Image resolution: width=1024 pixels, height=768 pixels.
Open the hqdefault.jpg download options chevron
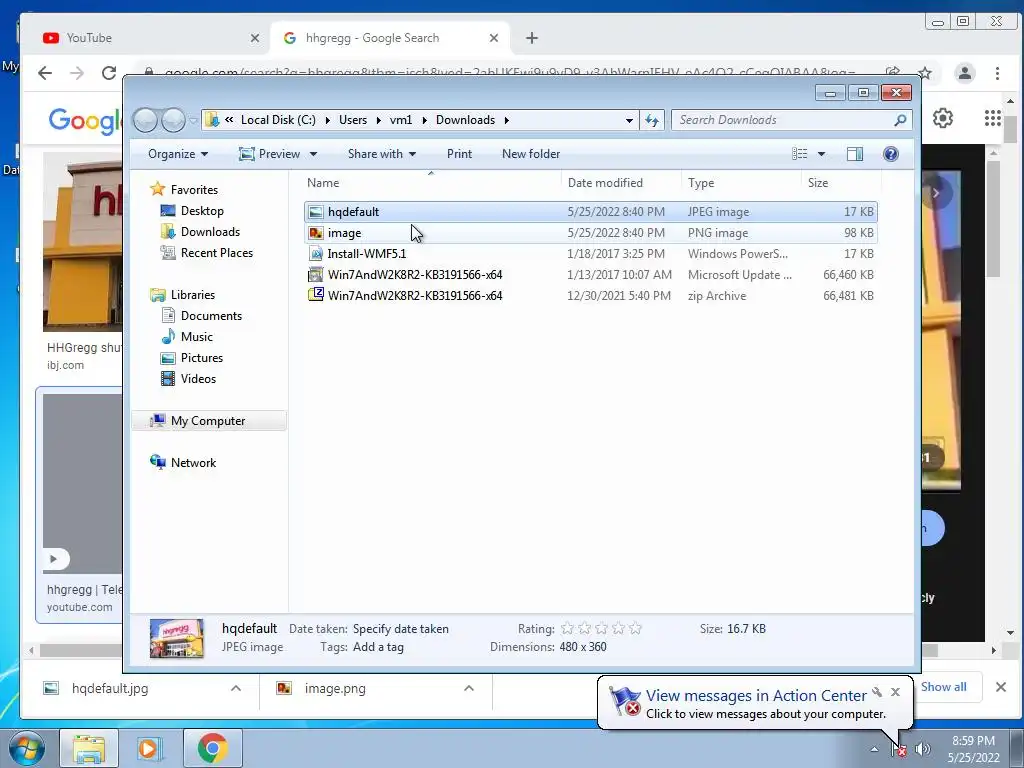pos(236,688)
